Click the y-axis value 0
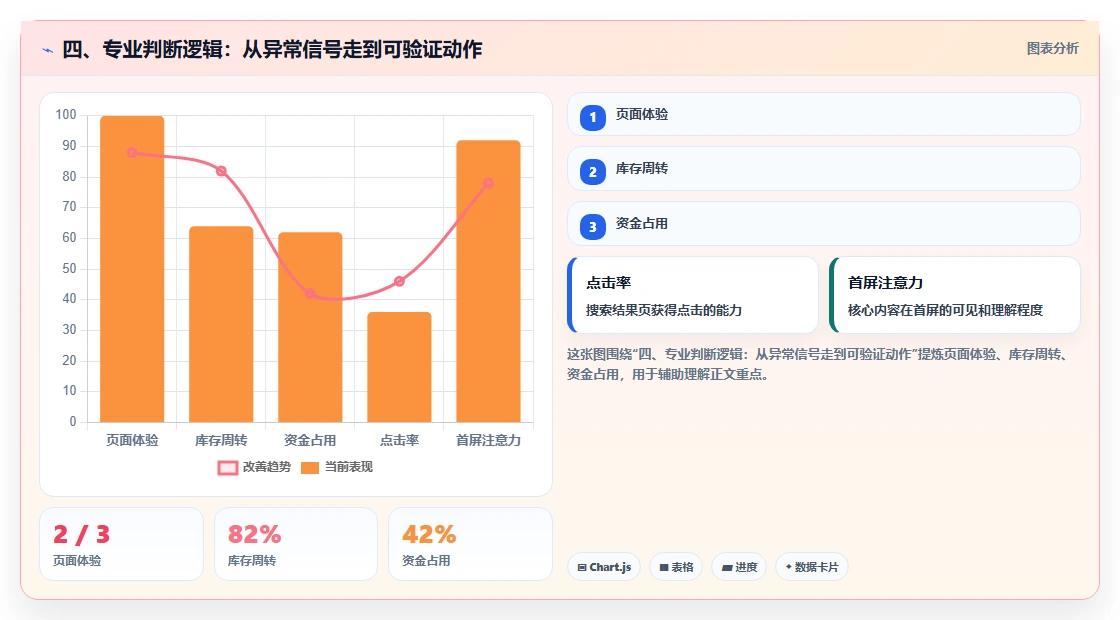The image size is (1120, 620). pyautogui.click(x=73, y=421)
